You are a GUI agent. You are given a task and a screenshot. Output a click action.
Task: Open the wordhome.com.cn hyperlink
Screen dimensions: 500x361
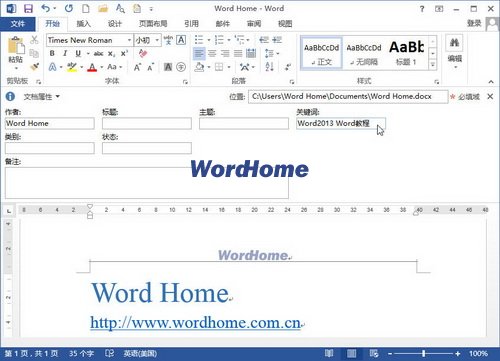tap(195, 323)
